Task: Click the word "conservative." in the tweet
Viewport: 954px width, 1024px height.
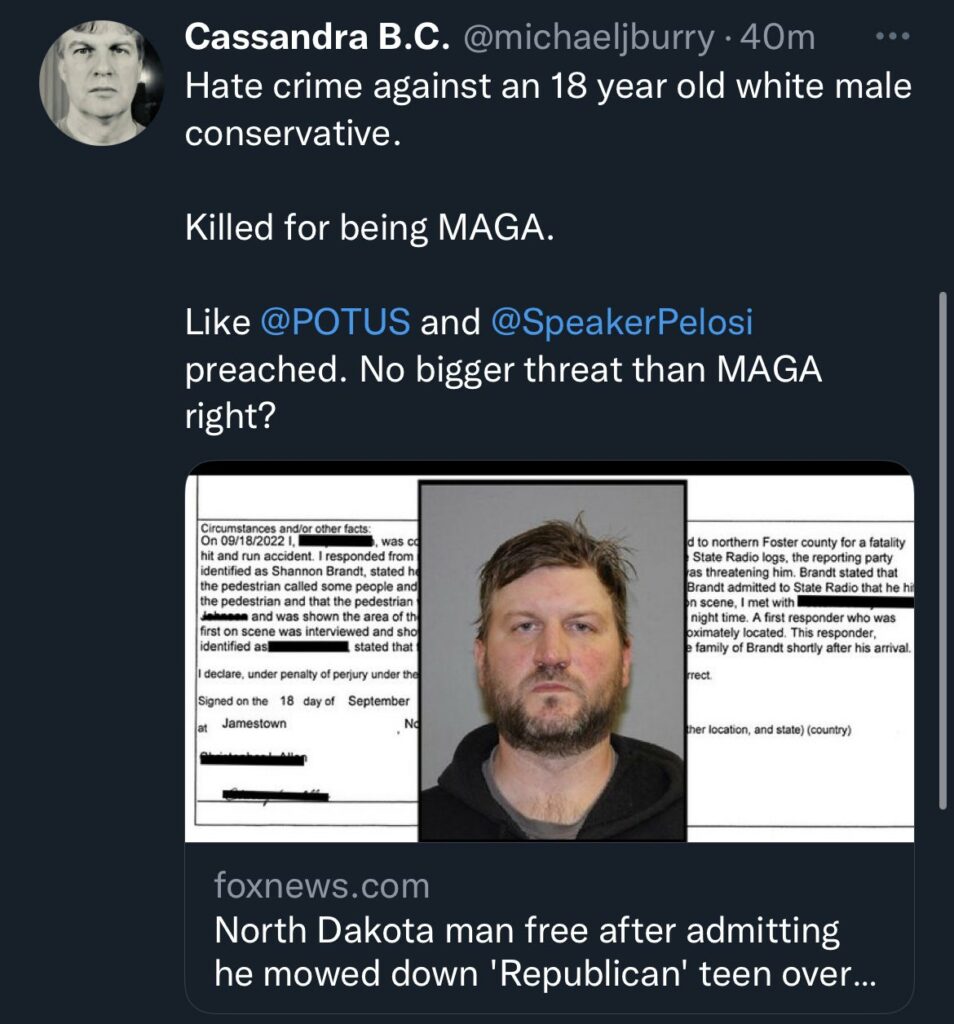Action: (293, 133)
